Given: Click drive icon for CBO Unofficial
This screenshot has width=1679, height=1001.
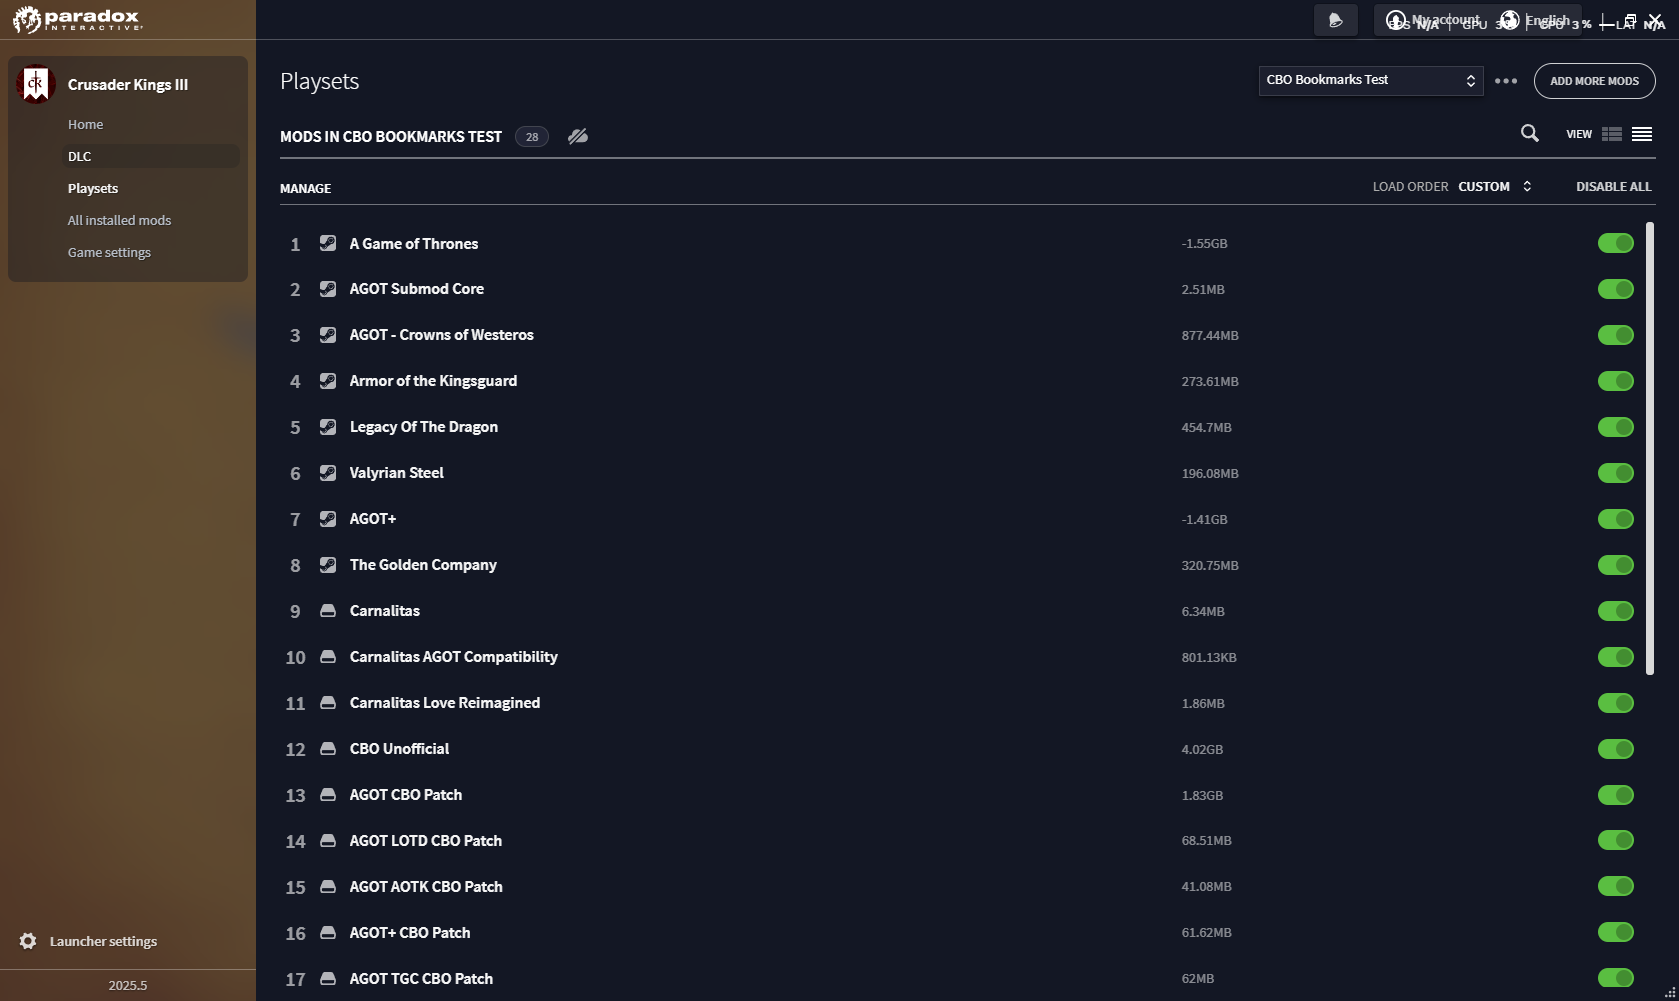Looking at the screenshot, I should 327,749.
